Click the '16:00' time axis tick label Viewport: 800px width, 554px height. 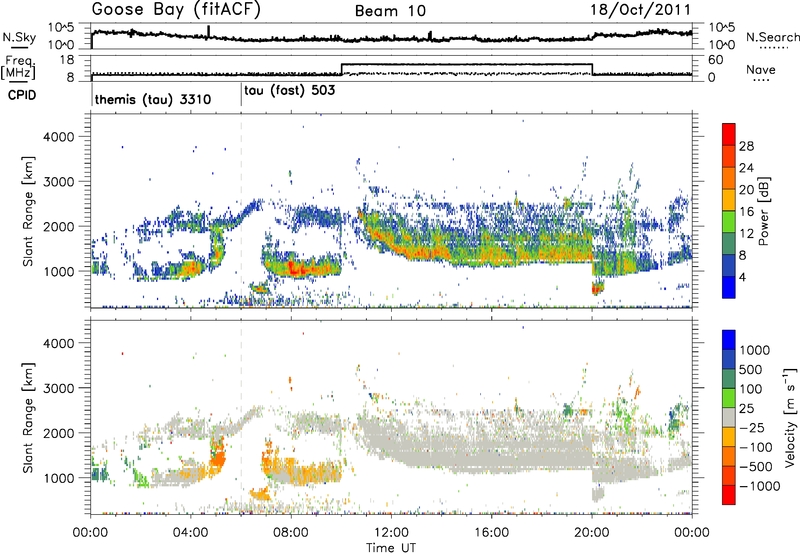(491, 533)
